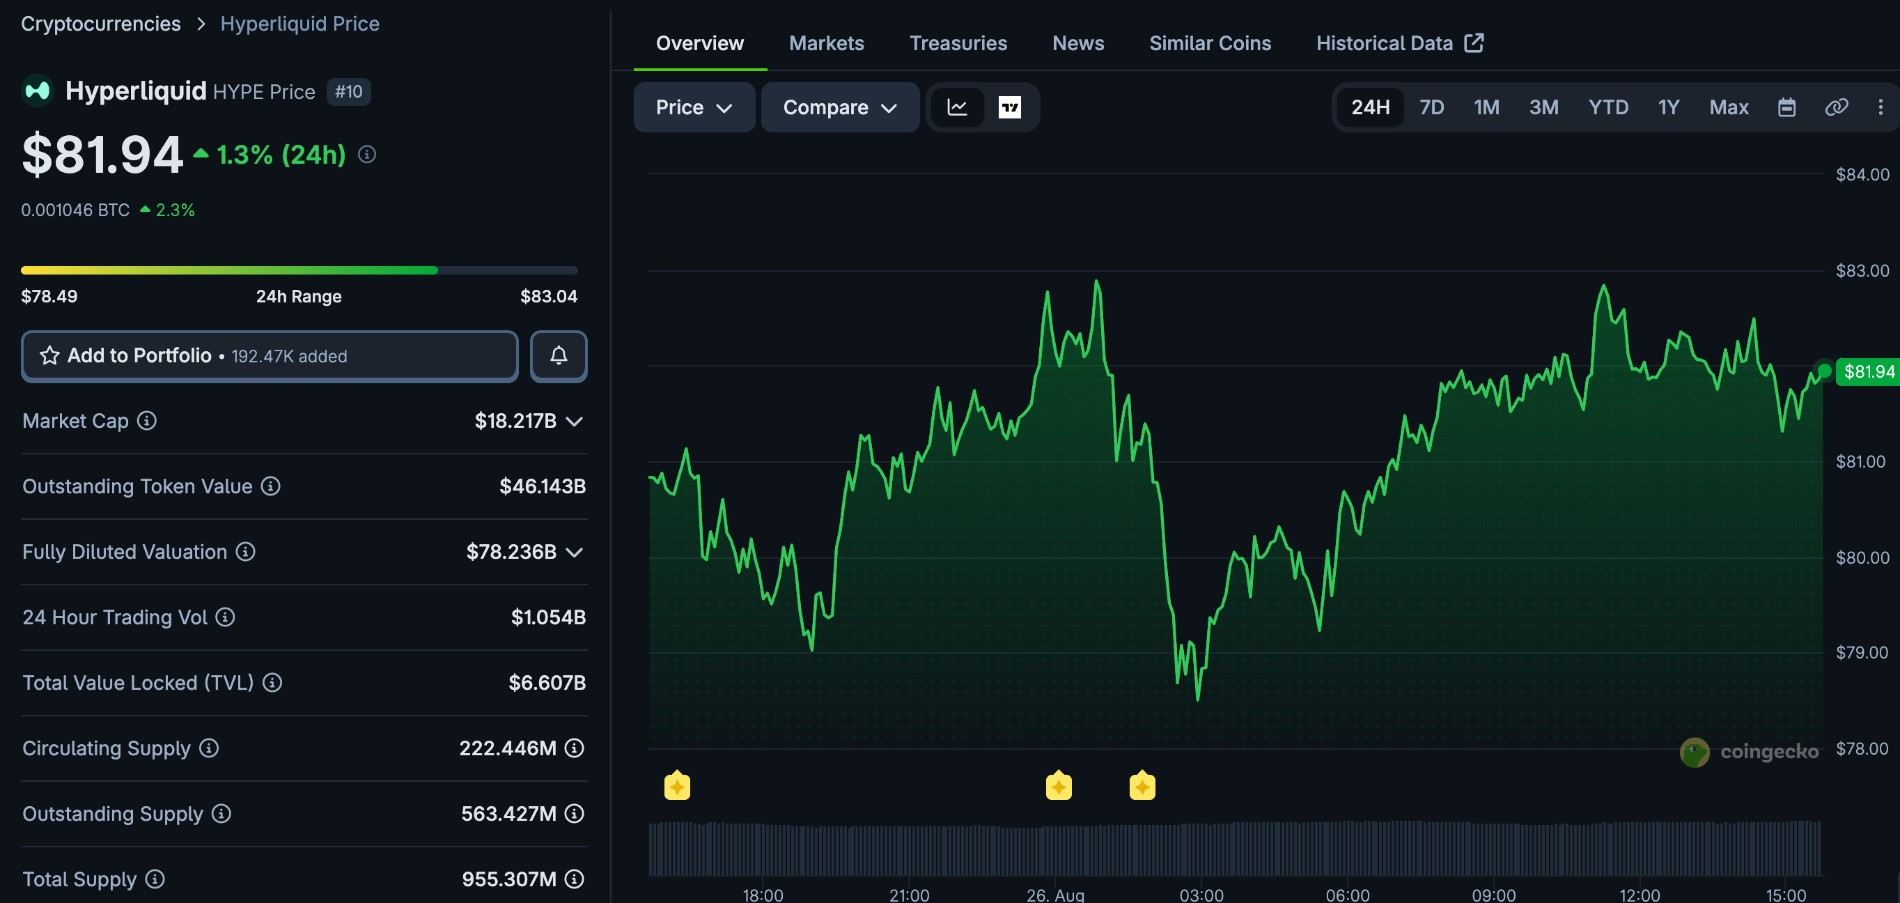This screenshot has width=1900, height=903.
Task: Show Outstanding Token Value info icon
Action: point(271,486)
